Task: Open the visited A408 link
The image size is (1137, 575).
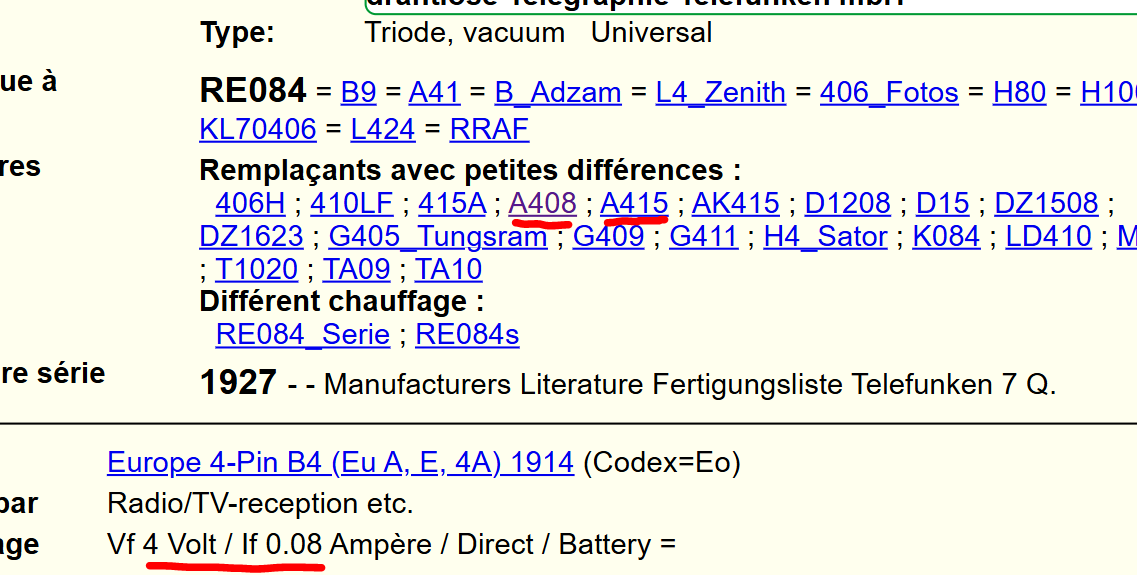Action: (x=542, y=203)
